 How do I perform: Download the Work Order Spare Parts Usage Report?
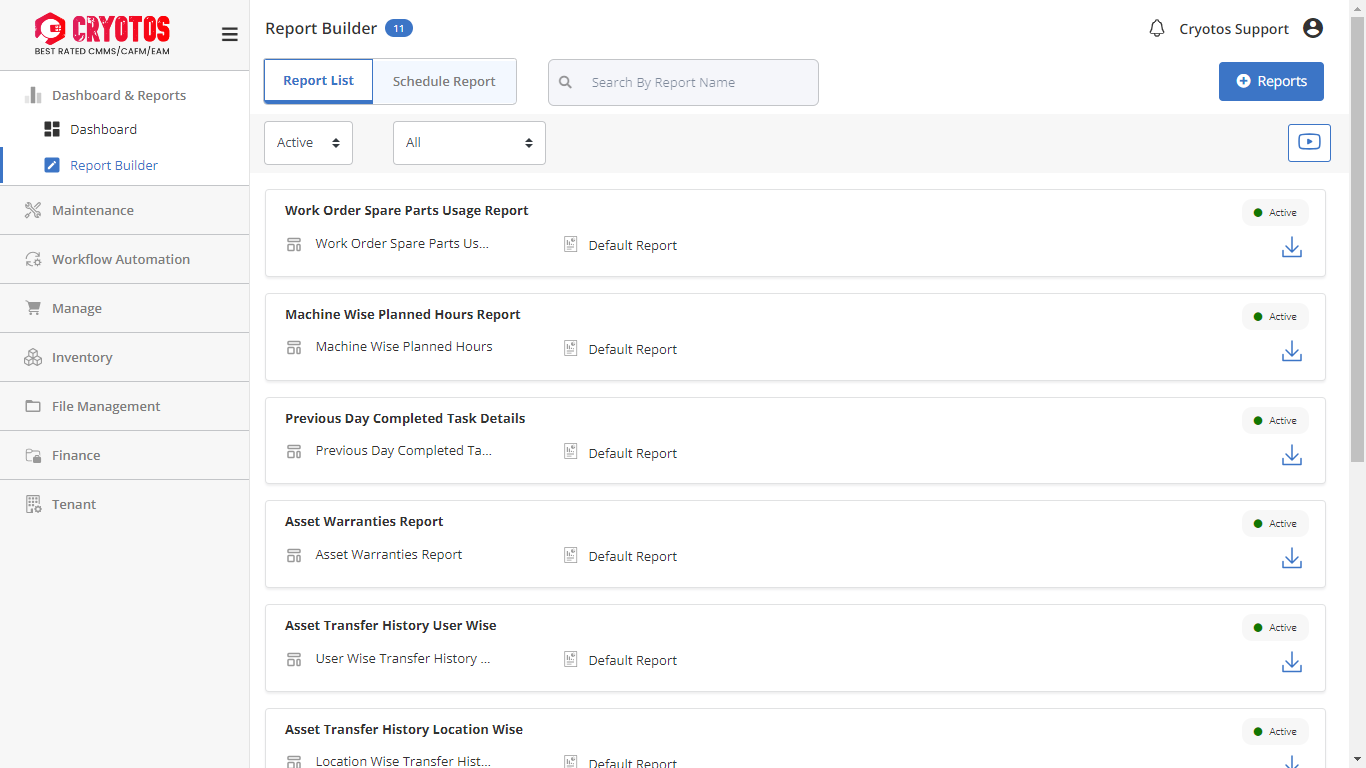click(1291, 247)
